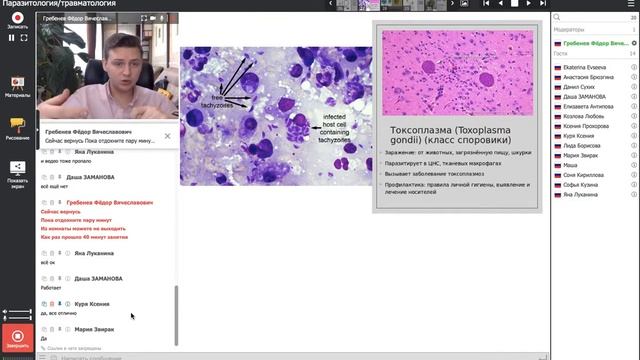Open info for Козлова Любовь
The width and height of the screenshot is (640, 360).
coord(634,116)
